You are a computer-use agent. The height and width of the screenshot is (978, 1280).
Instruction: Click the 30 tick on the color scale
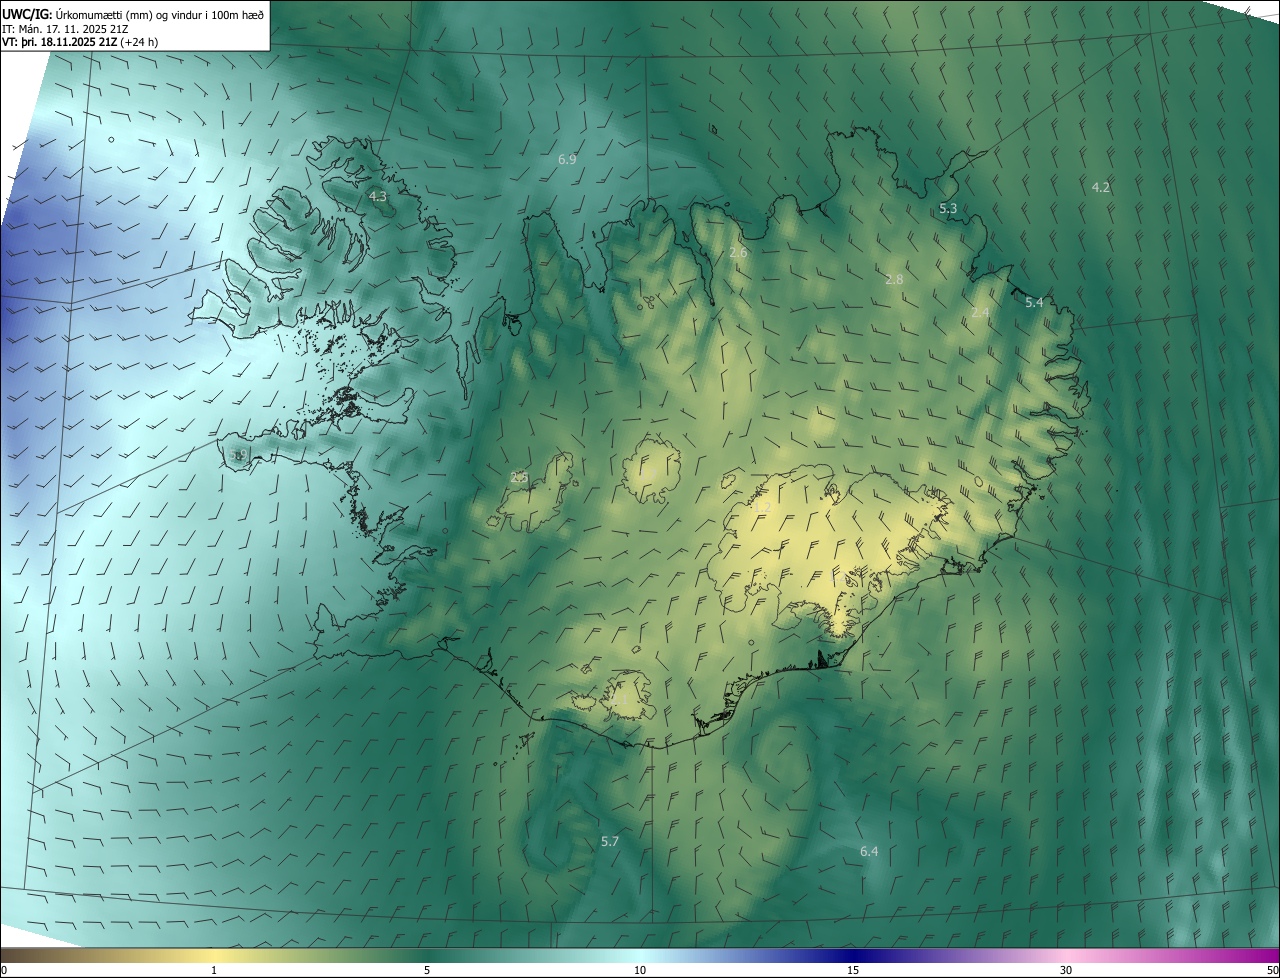(1066, 970)
